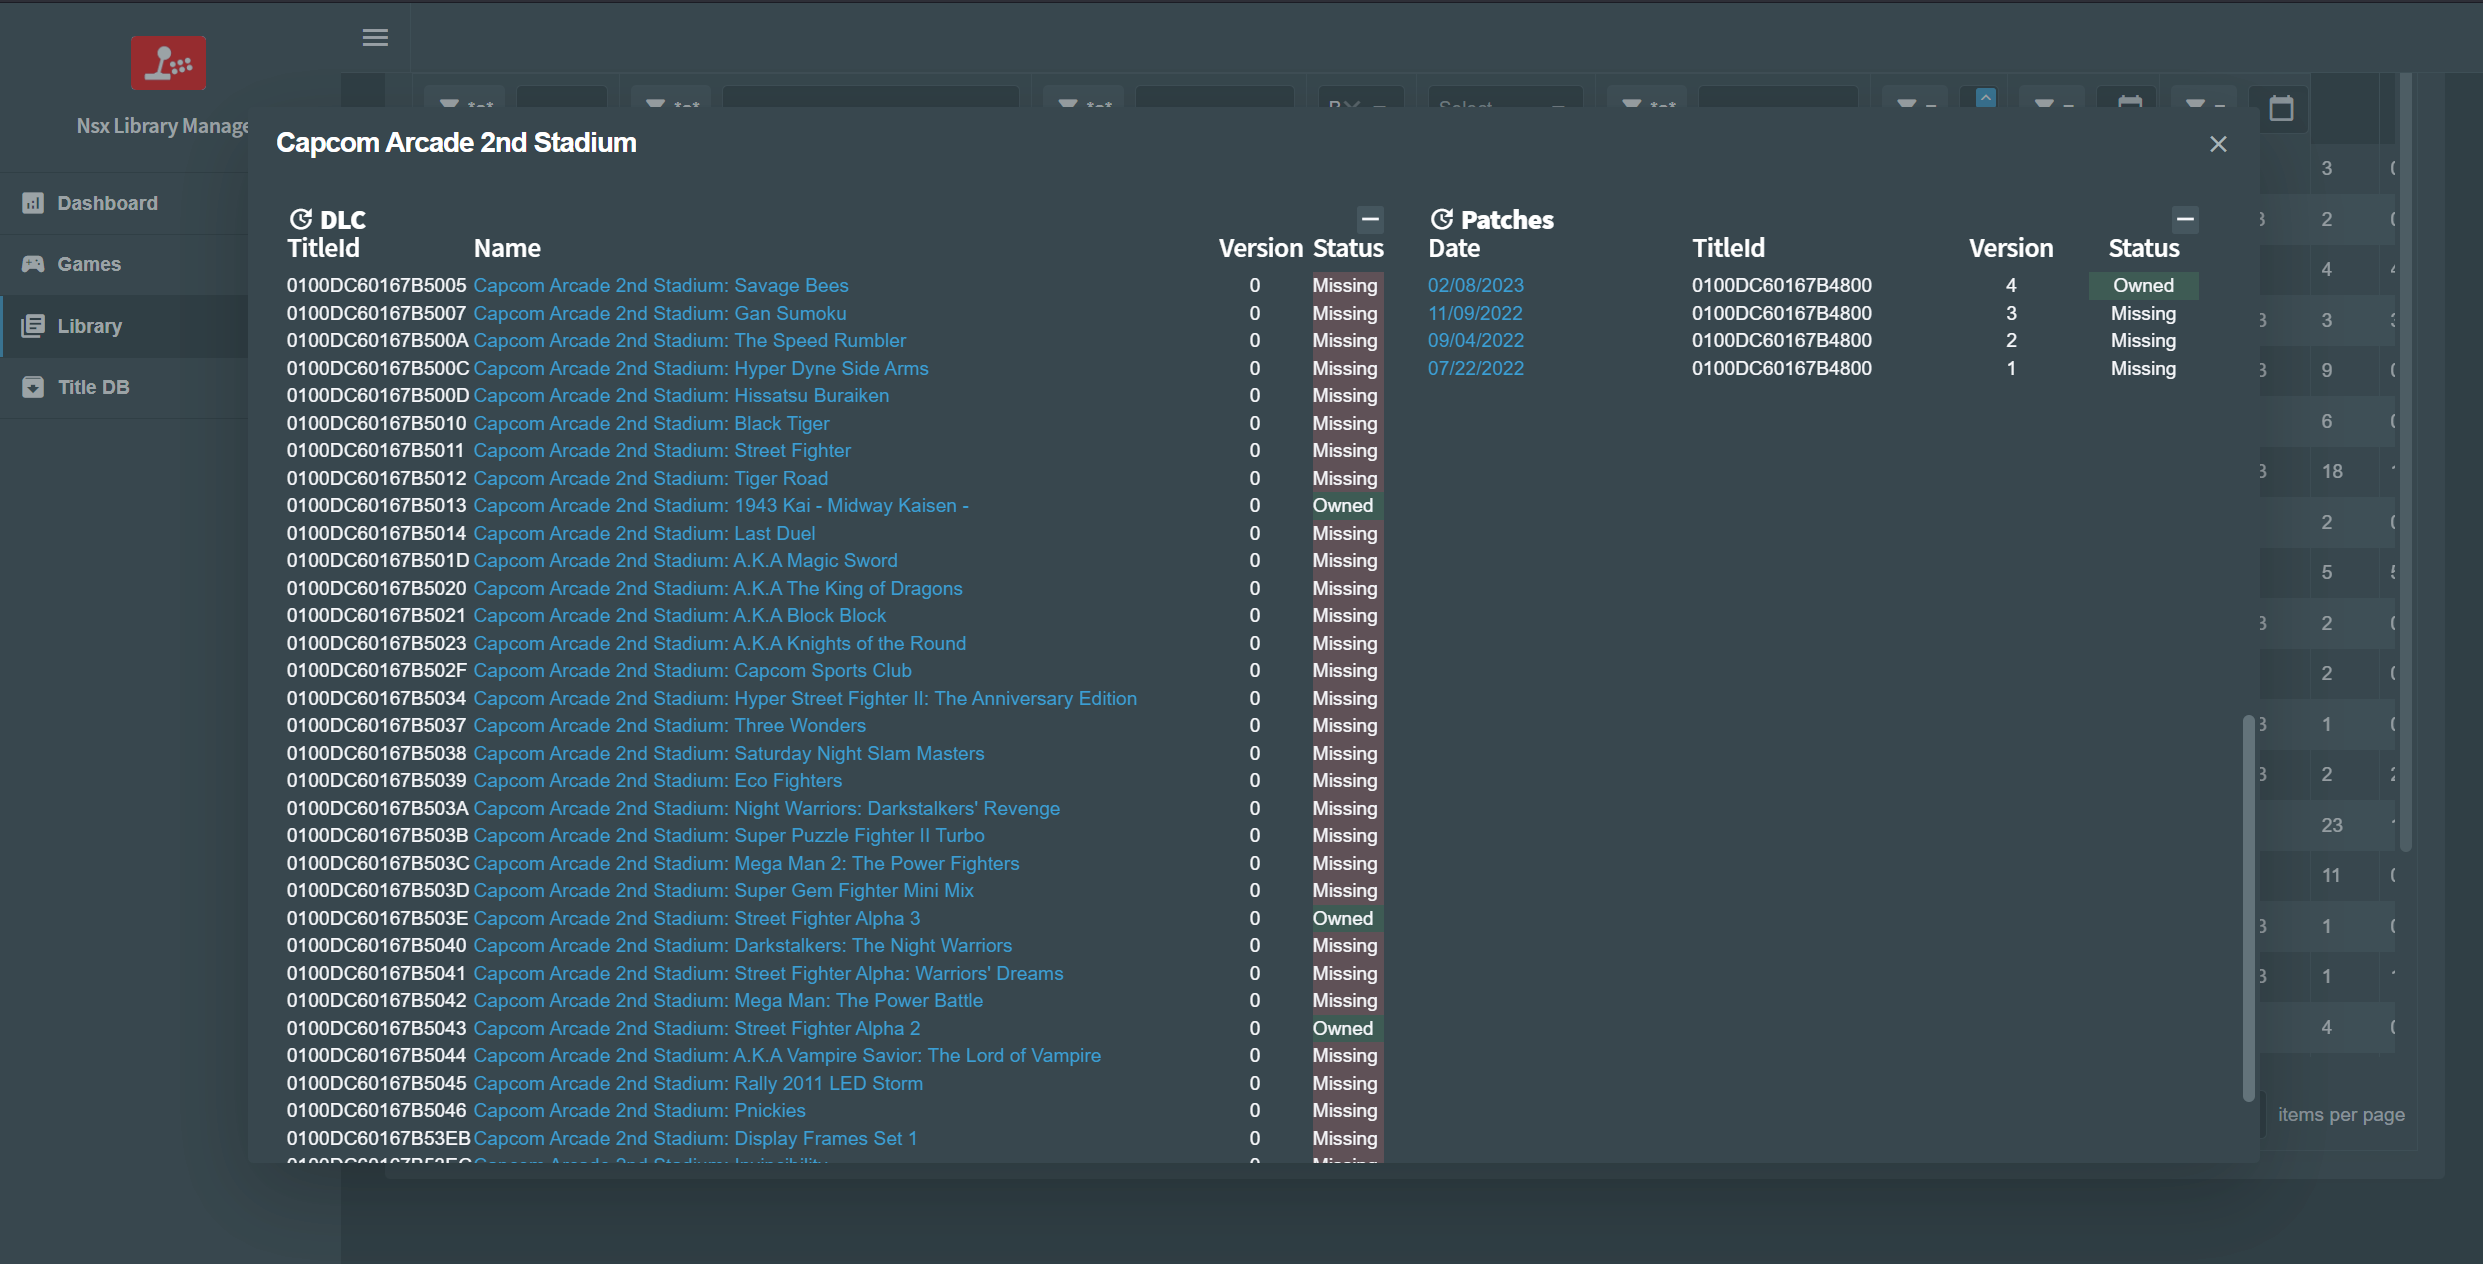Screen dimensions: 2483x1264
Task: Open the A.K.A Magic Sword link
Action: (x=686, y=560)
